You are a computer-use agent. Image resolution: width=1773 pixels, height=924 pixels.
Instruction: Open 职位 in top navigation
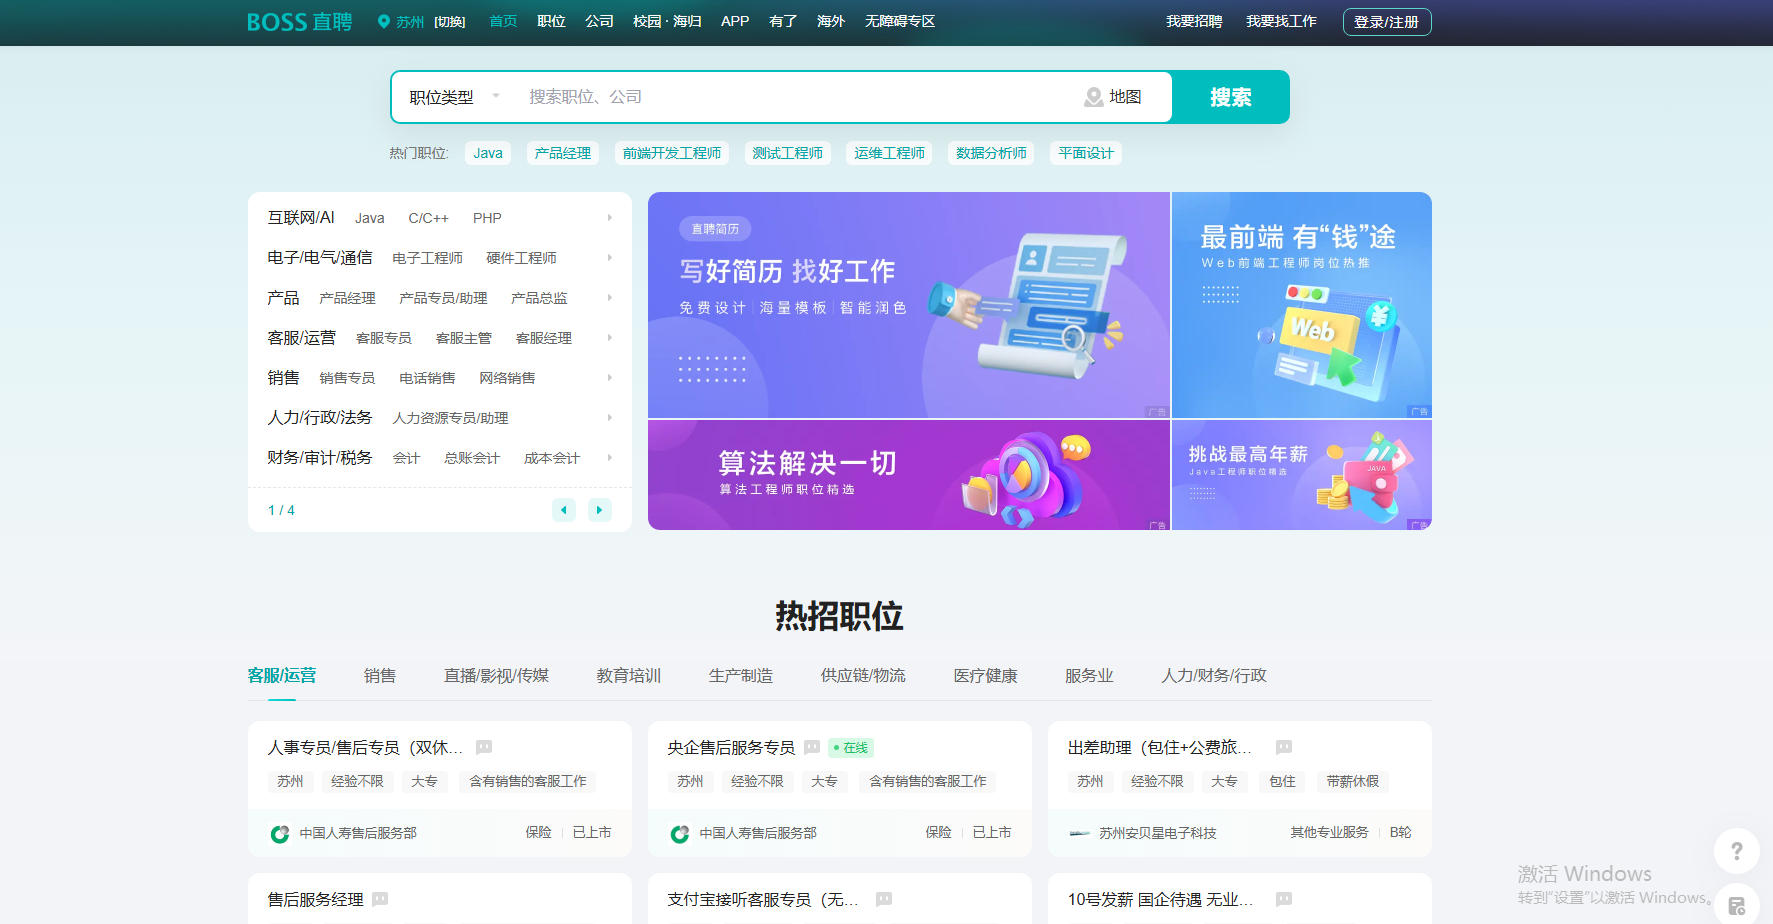pyautogui.click(x=551, y=21)
